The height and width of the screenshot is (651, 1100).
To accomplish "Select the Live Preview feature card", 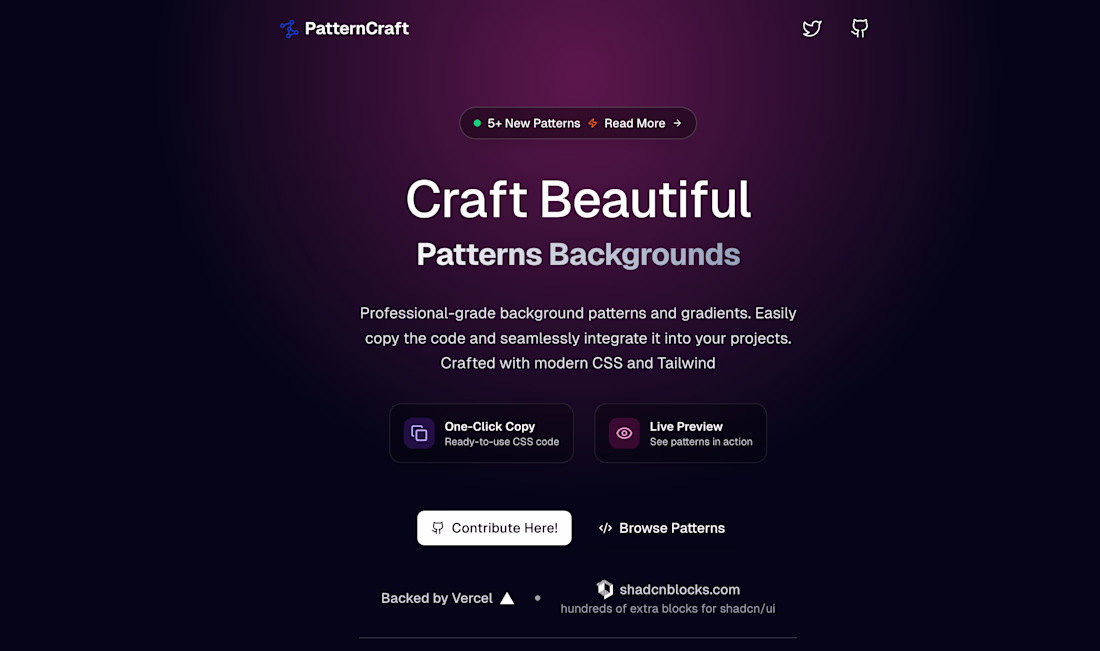I will [680, 433].
